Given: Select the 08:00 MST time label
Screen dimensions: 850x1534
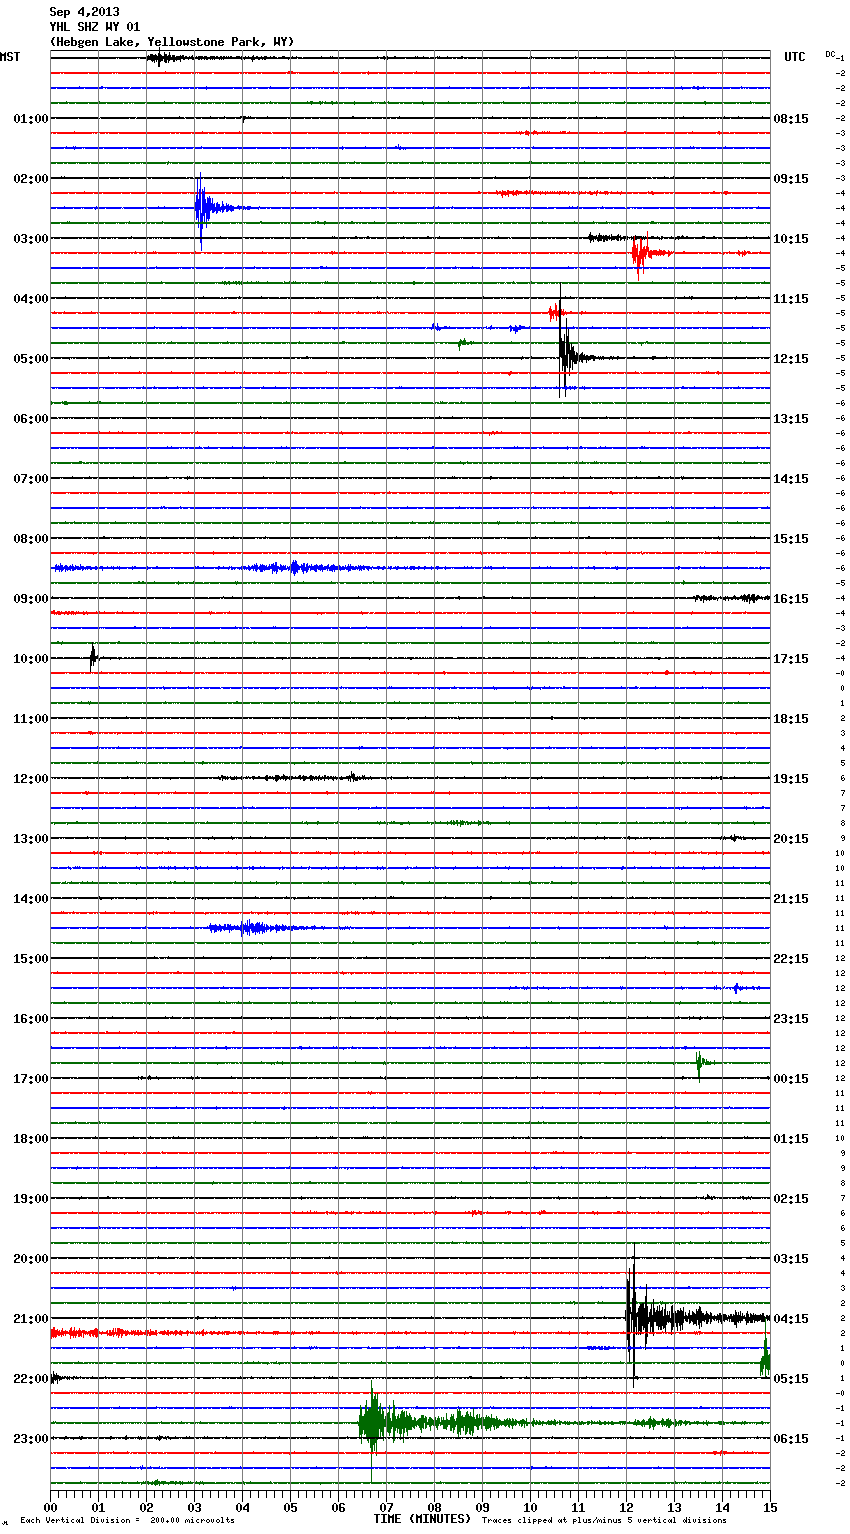Looking at the screenshot, I should pos(31,539).
